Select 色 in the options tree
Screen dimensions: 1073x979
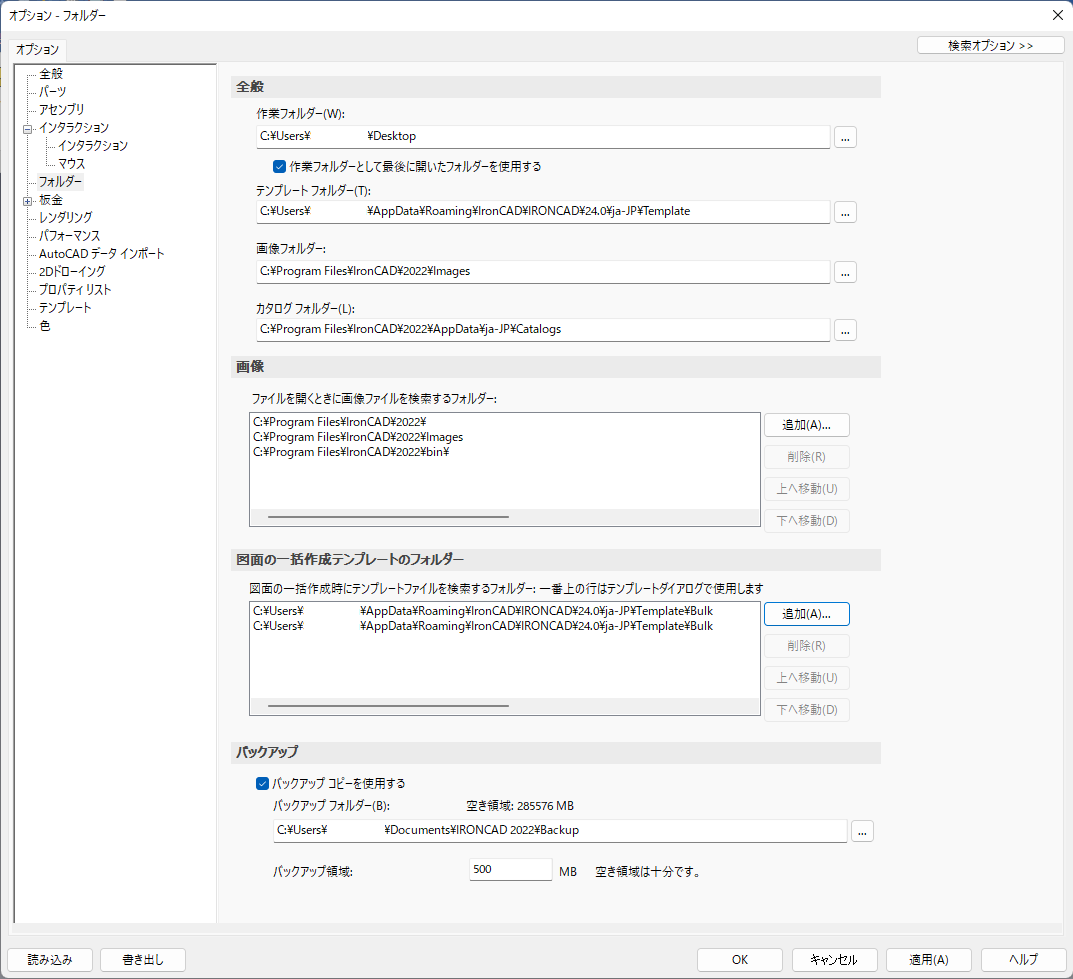point(45,326)
